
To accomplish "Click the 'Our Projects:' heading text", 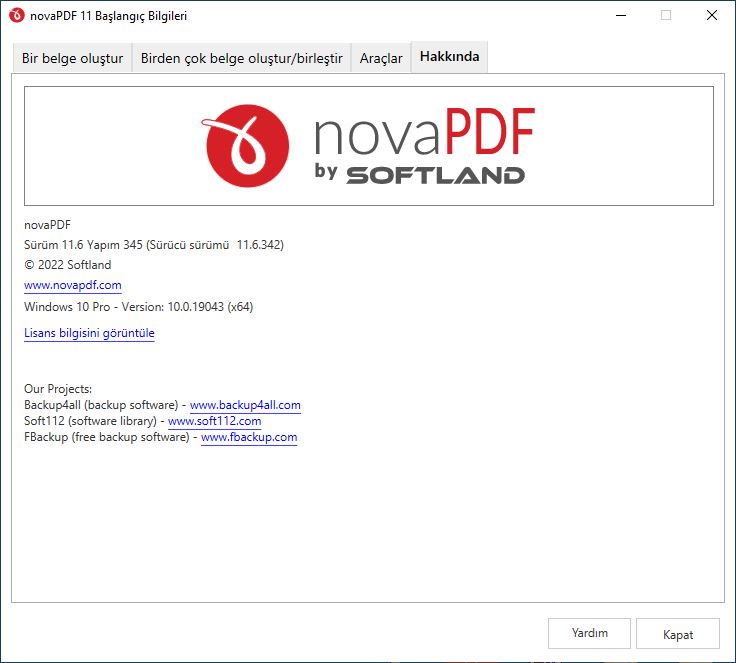I will point(58,389).
